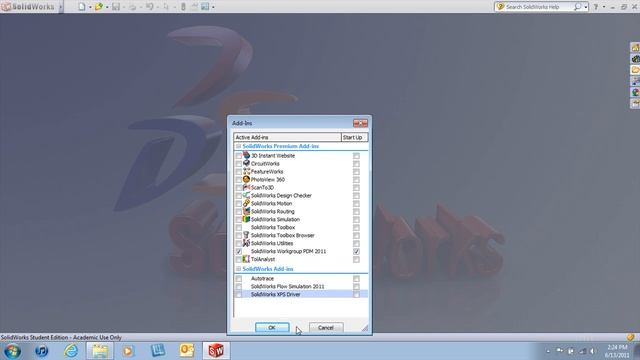
Task: Click the SolidWorks Utilities add-in icon
Action: (x=246, y=243)
